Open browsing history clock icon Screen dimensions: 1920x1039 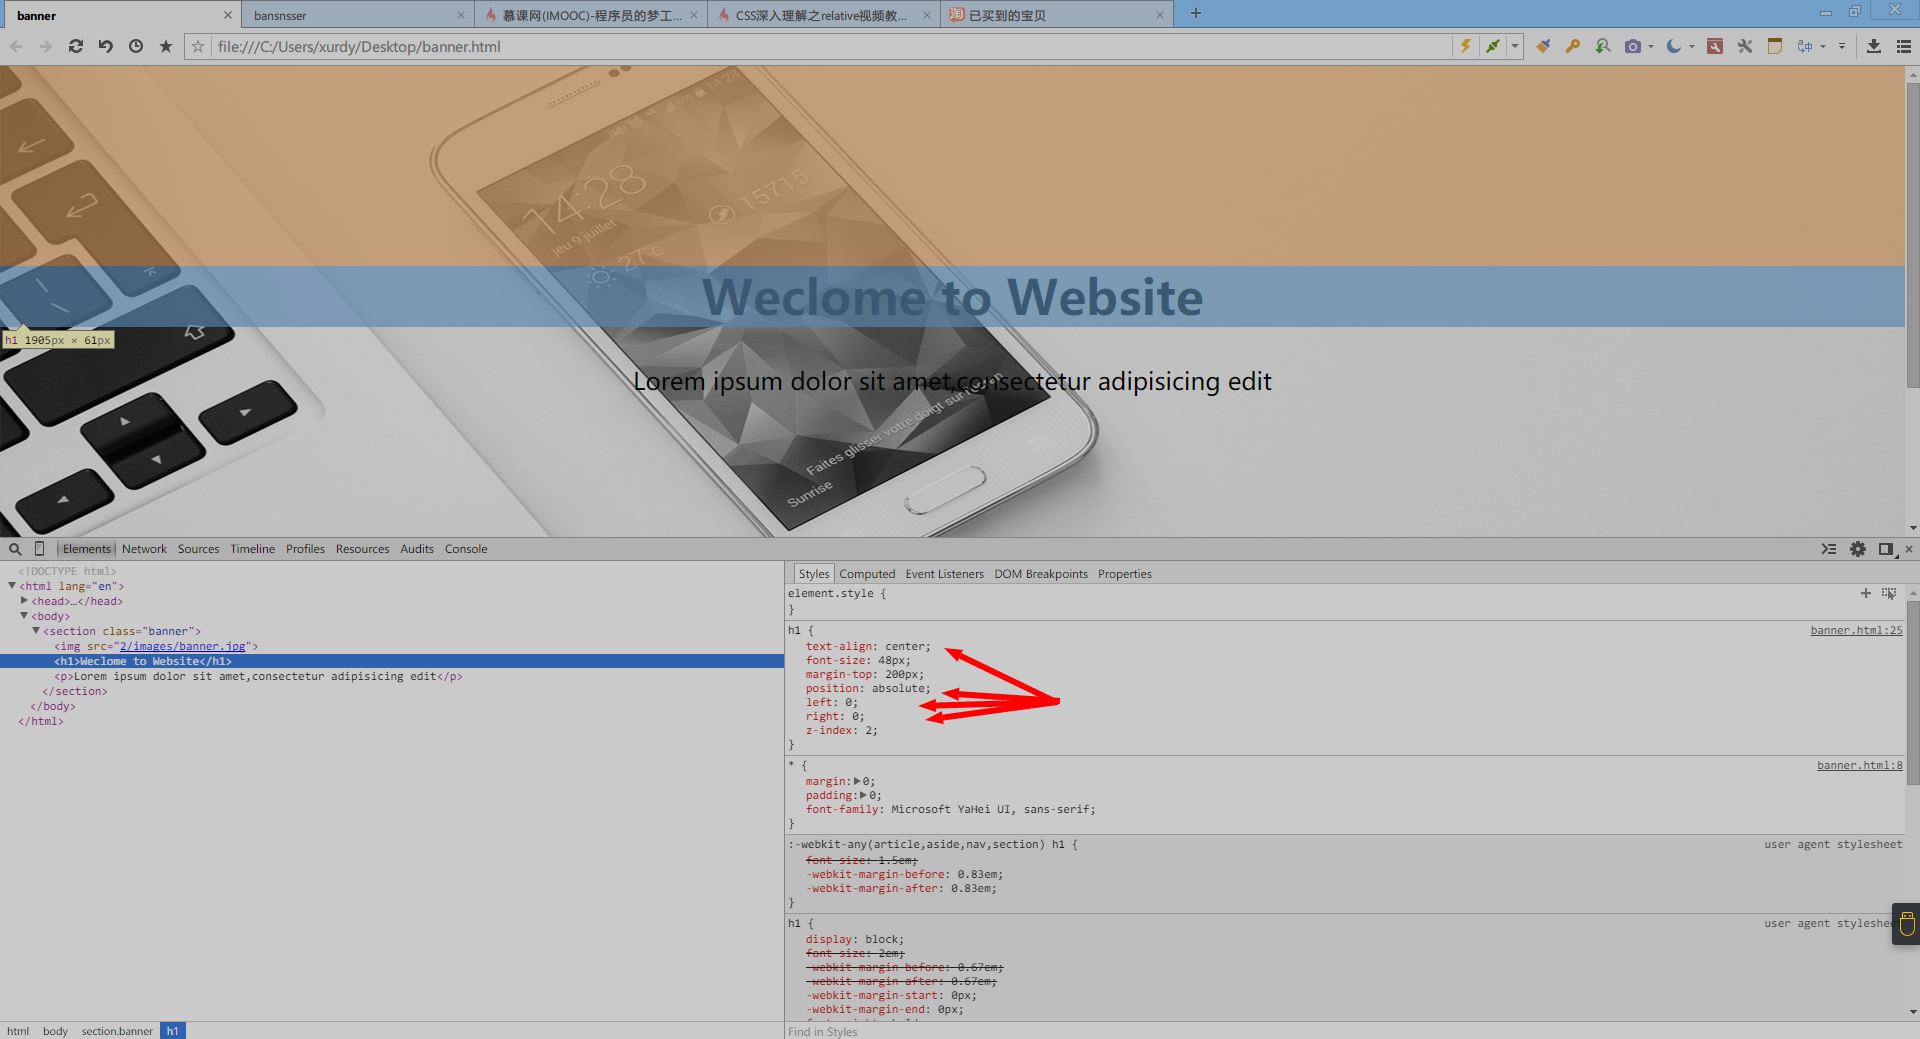136,46
